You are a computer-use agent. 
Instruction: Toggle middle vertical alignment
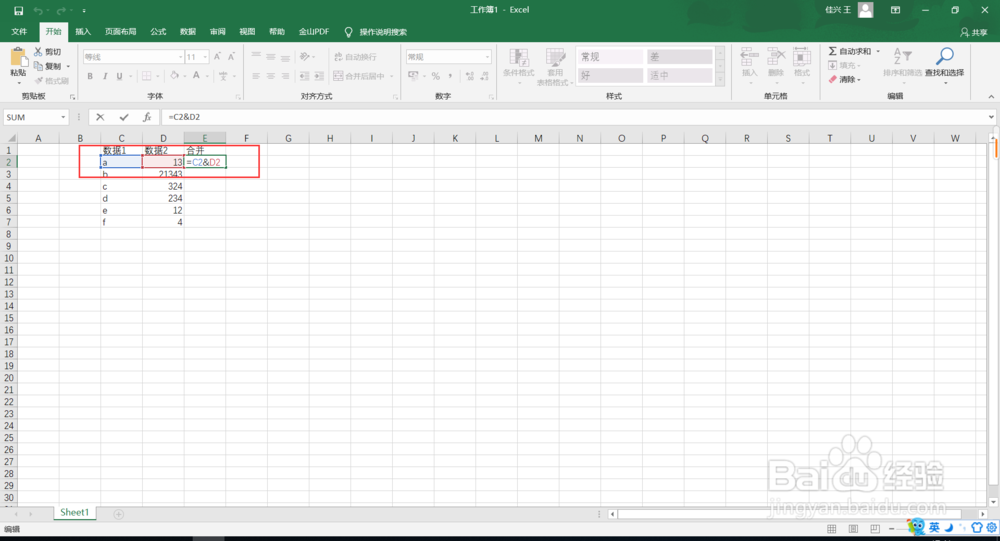point(270,57)
